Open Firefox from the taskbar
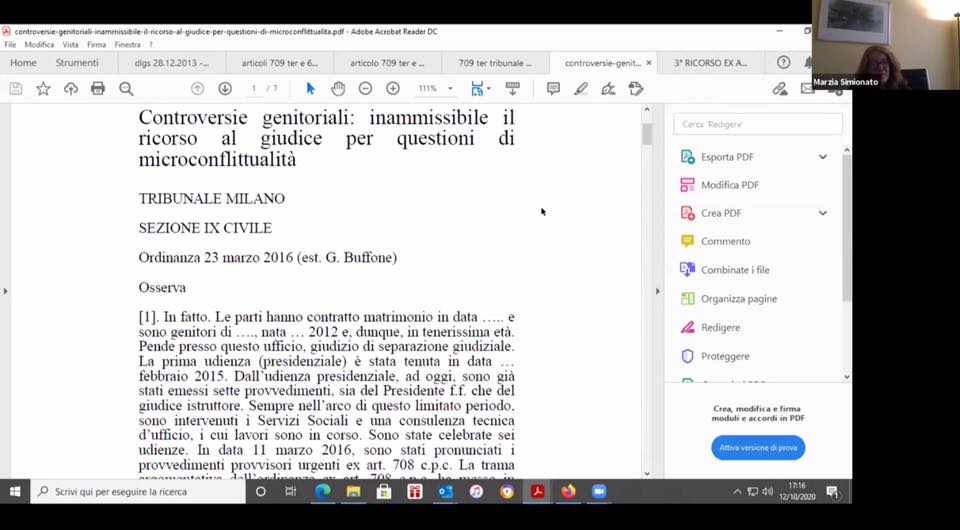960x530 pixels. tap(568, 491)
